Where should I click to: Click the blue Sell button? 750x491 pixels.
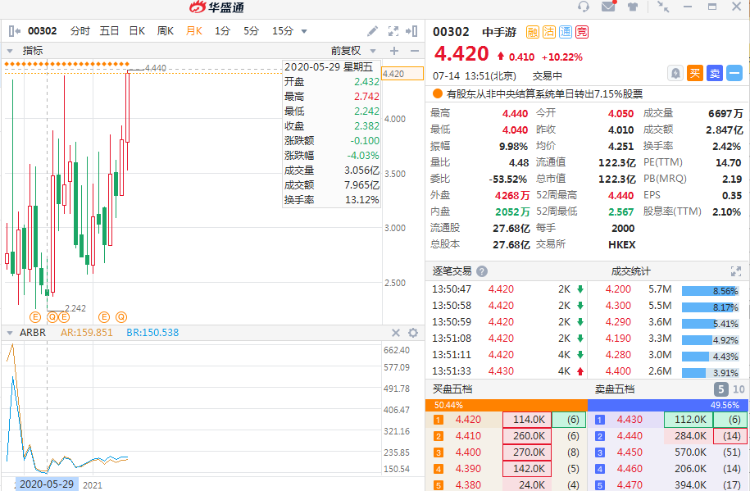click(x=715, y=72)
